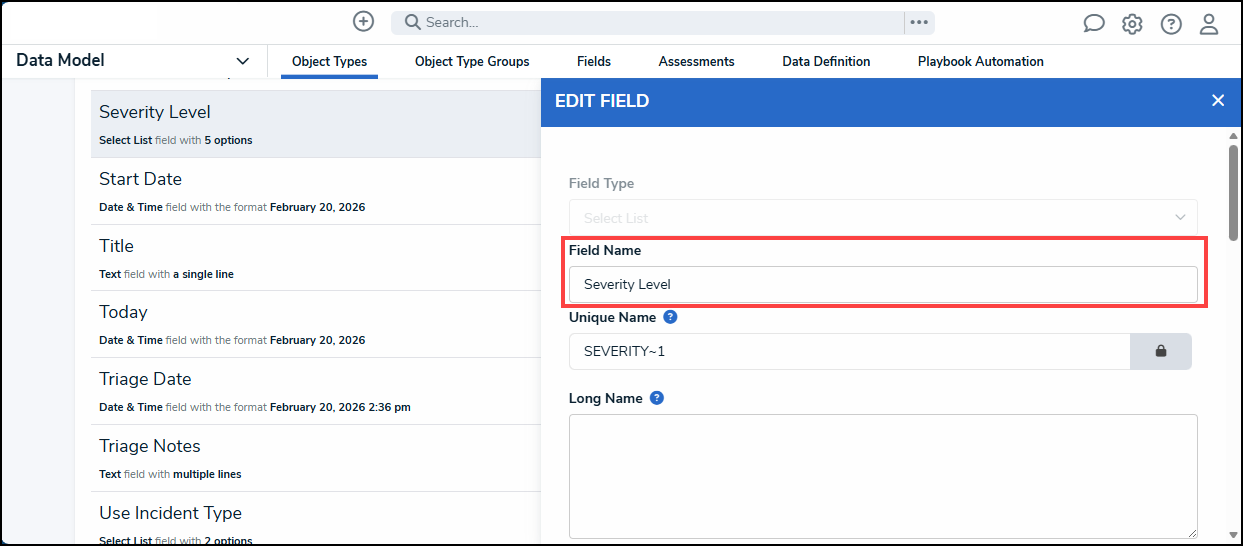
Task: Click the Field Name text input
Action: (882, 284)
